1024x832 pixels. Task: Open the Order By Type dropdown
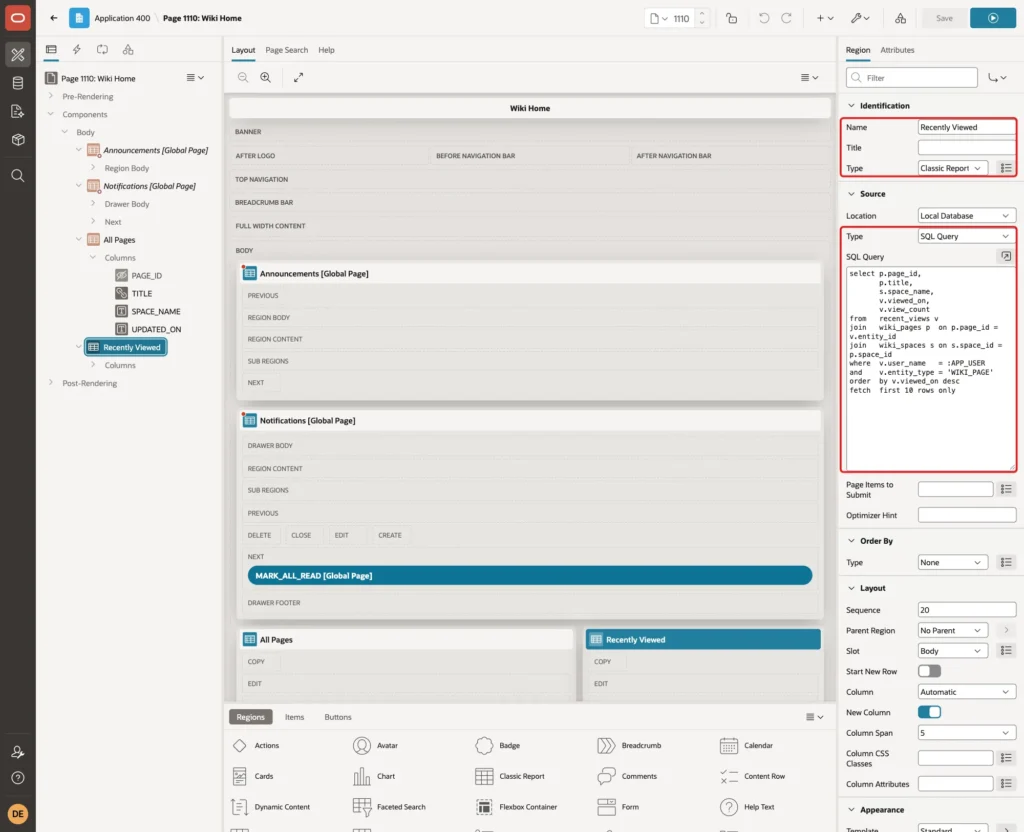[x=952, y=562]
